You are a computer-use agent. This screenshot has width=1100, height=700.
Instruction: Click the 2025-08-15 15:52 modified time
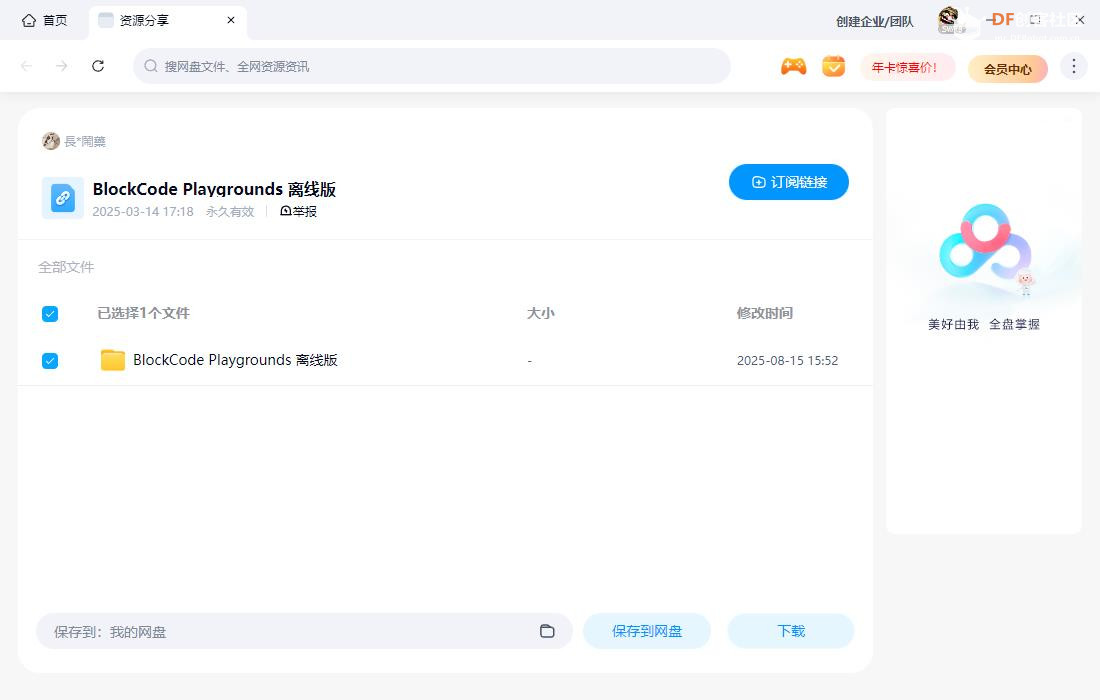pyautogui.click(x=787, y=361)
